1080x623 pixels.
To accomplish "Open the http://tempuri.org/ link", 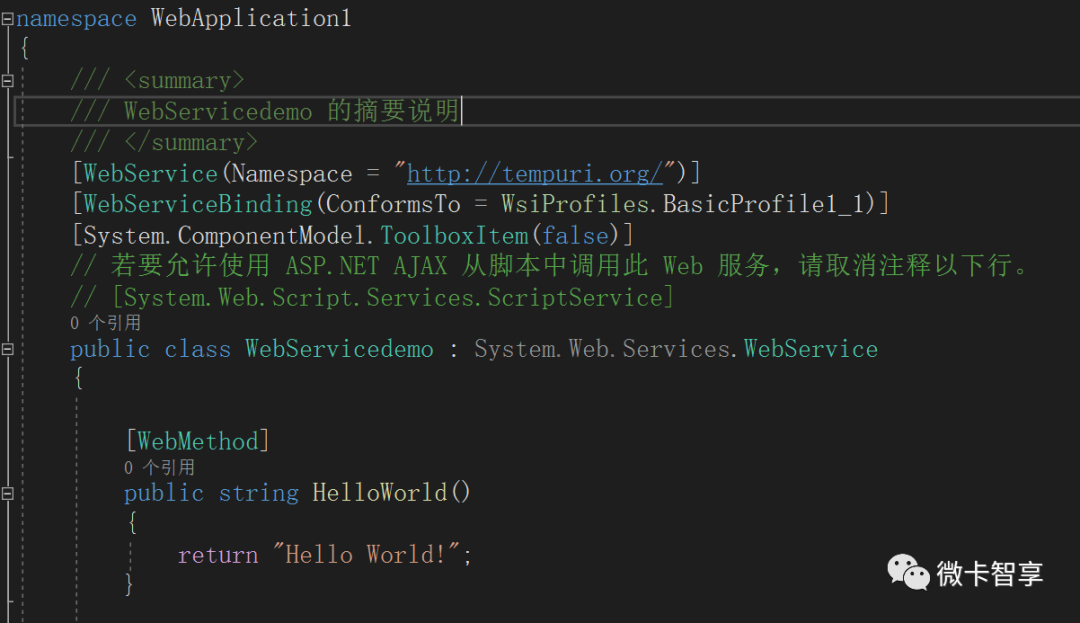I will coord(535,174).
